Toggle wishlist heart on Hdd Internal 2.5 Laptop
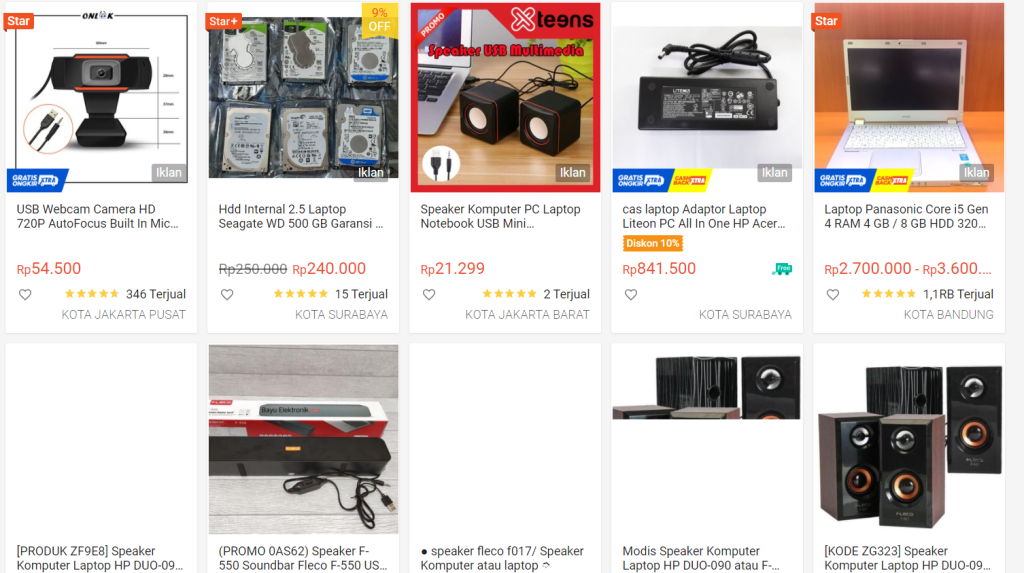1024x573 pixels. pos(227,295)
